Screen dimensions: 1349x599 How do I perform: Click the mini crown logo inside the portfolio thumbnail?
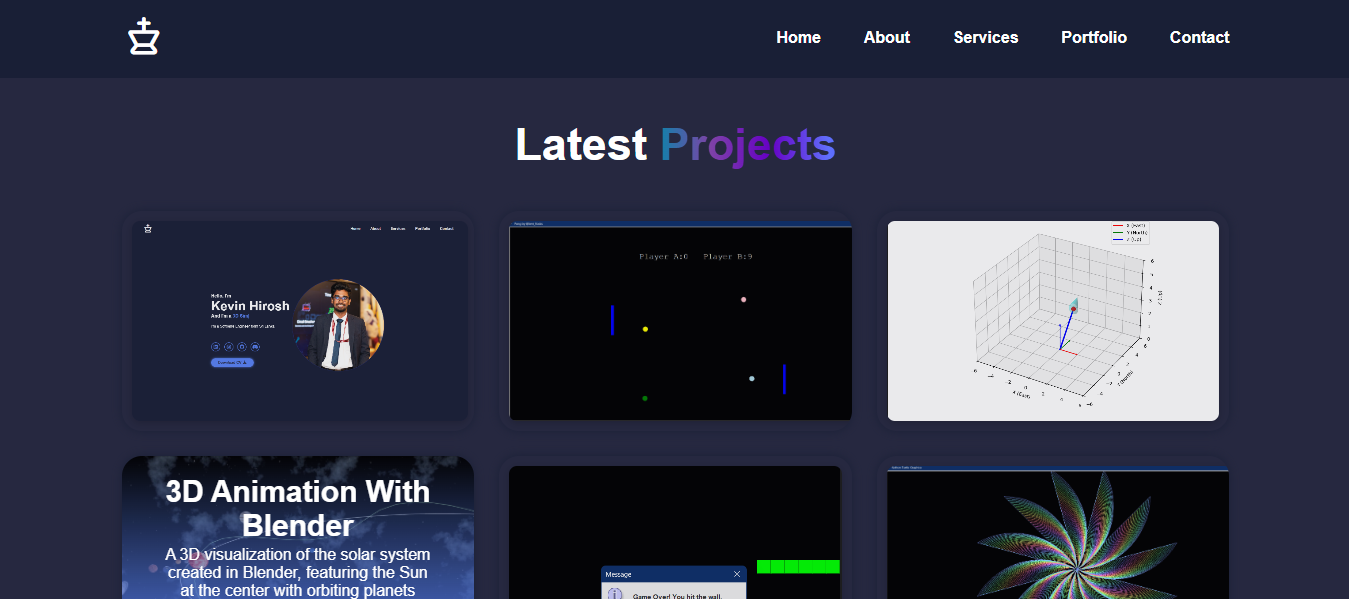point(147,229)
